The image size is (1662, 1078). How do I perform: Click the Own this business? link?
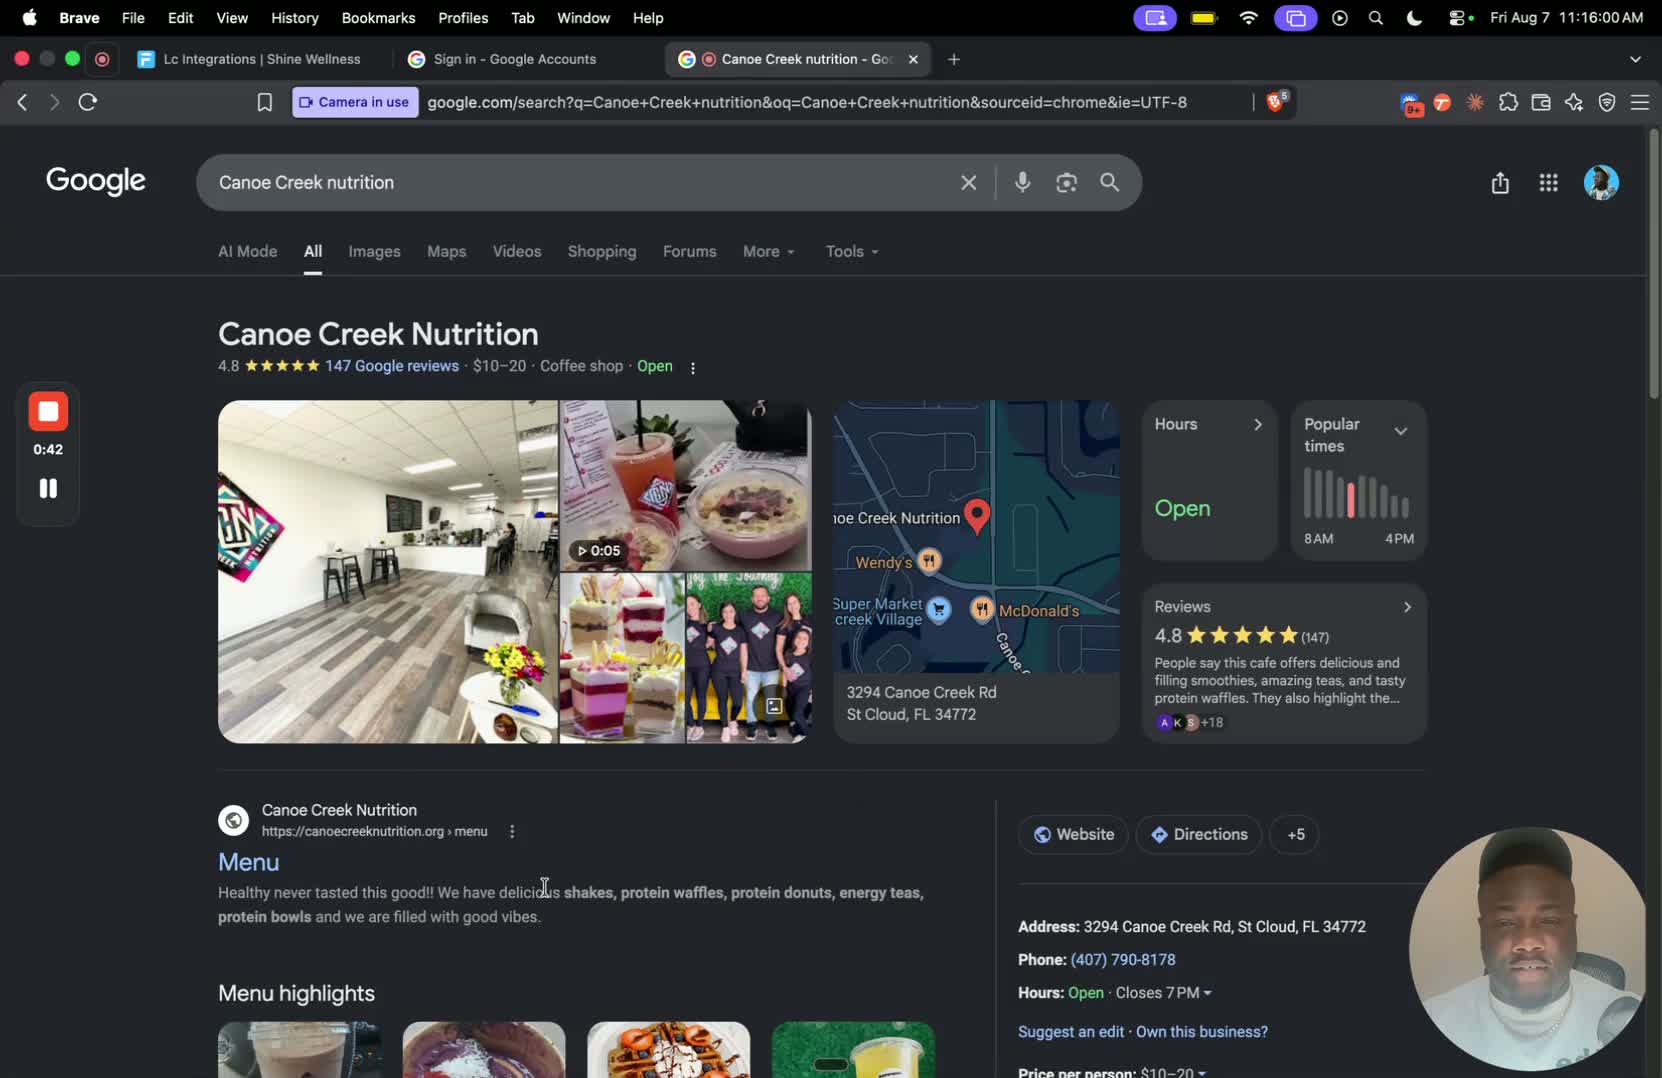(x=1202, y=1032)
